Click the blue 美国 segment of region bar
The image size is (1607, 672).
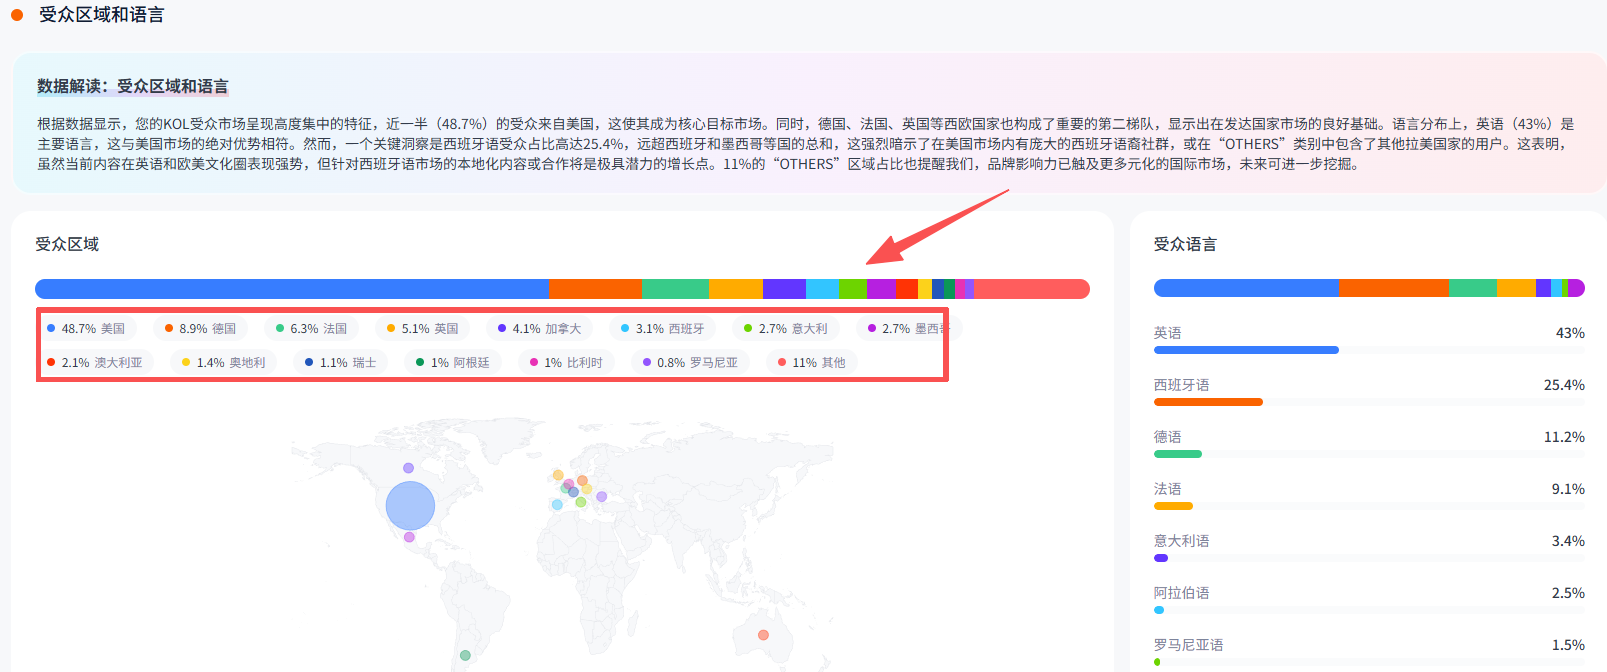point(292,289)
